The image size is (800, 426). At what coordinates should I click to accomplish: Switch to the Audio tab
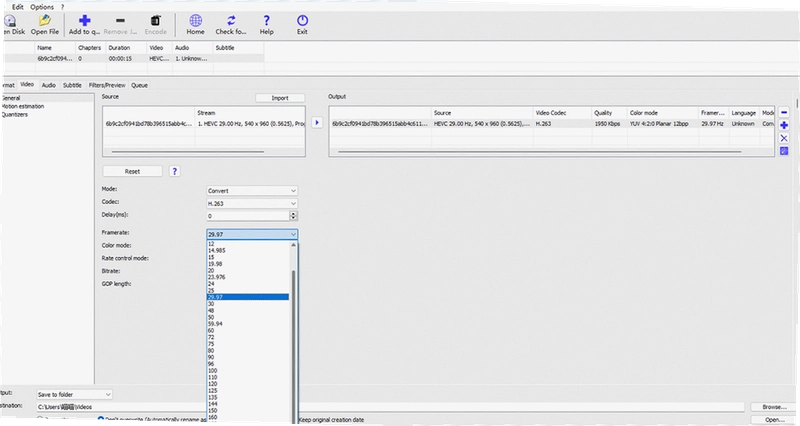(48, 85)
